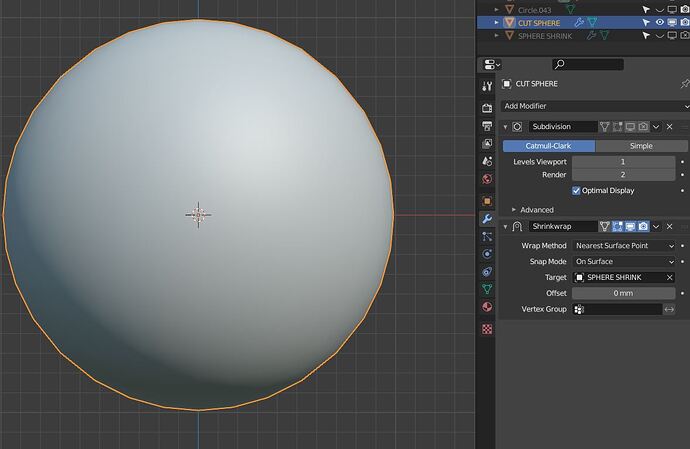Open the Material properties tab

pyautogui.click(x=487, y=307)
